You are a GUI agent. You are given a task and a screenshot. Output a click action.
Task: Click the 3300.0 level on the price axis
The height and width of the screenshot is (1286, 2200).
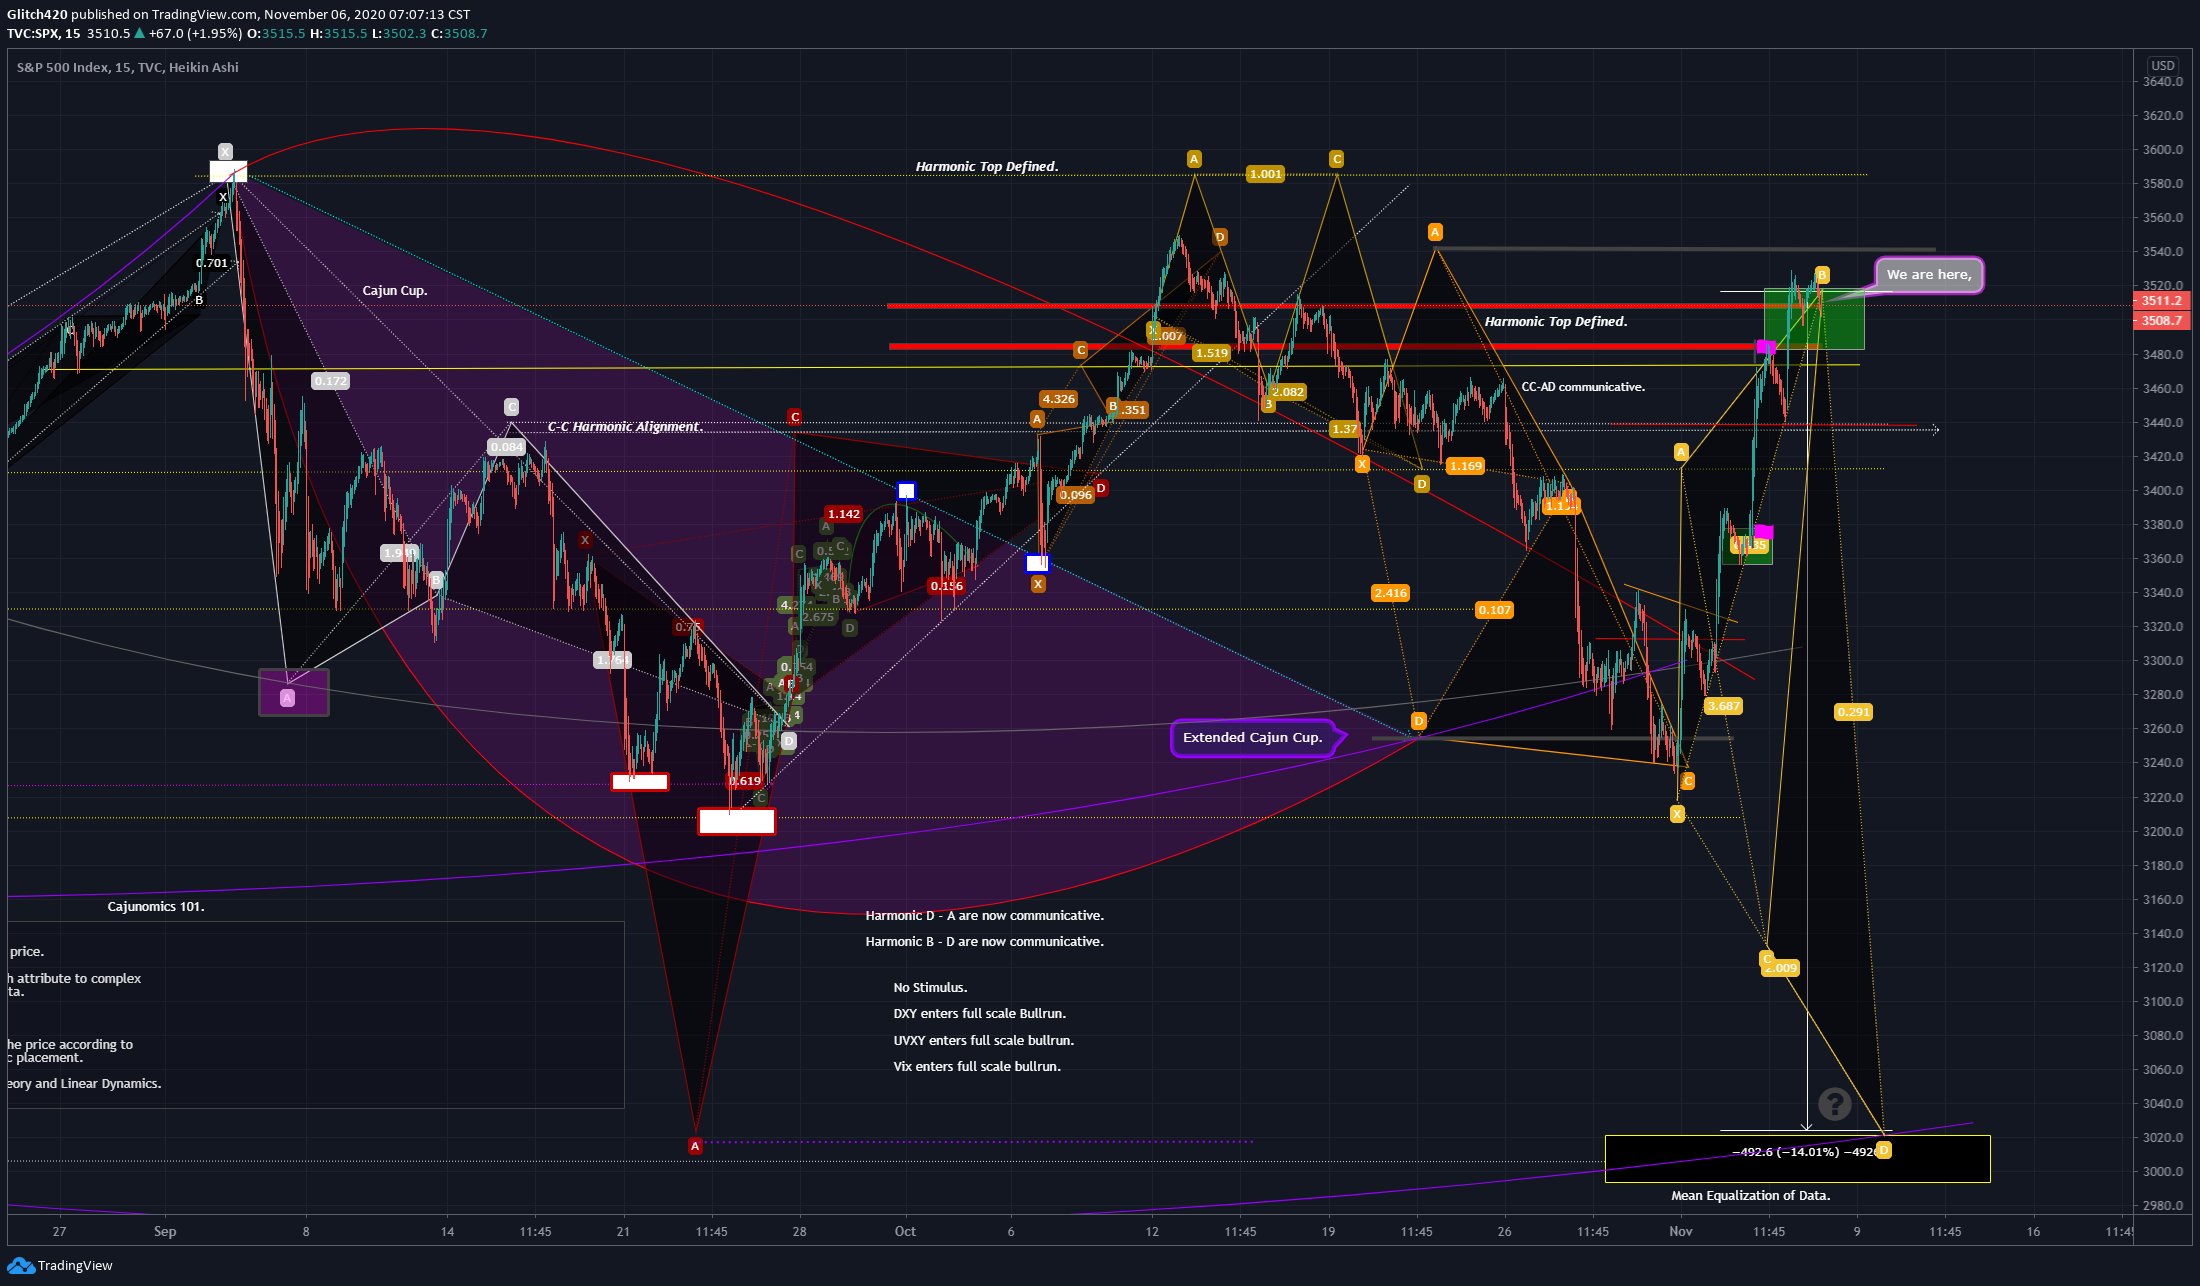coord(2163,661)
